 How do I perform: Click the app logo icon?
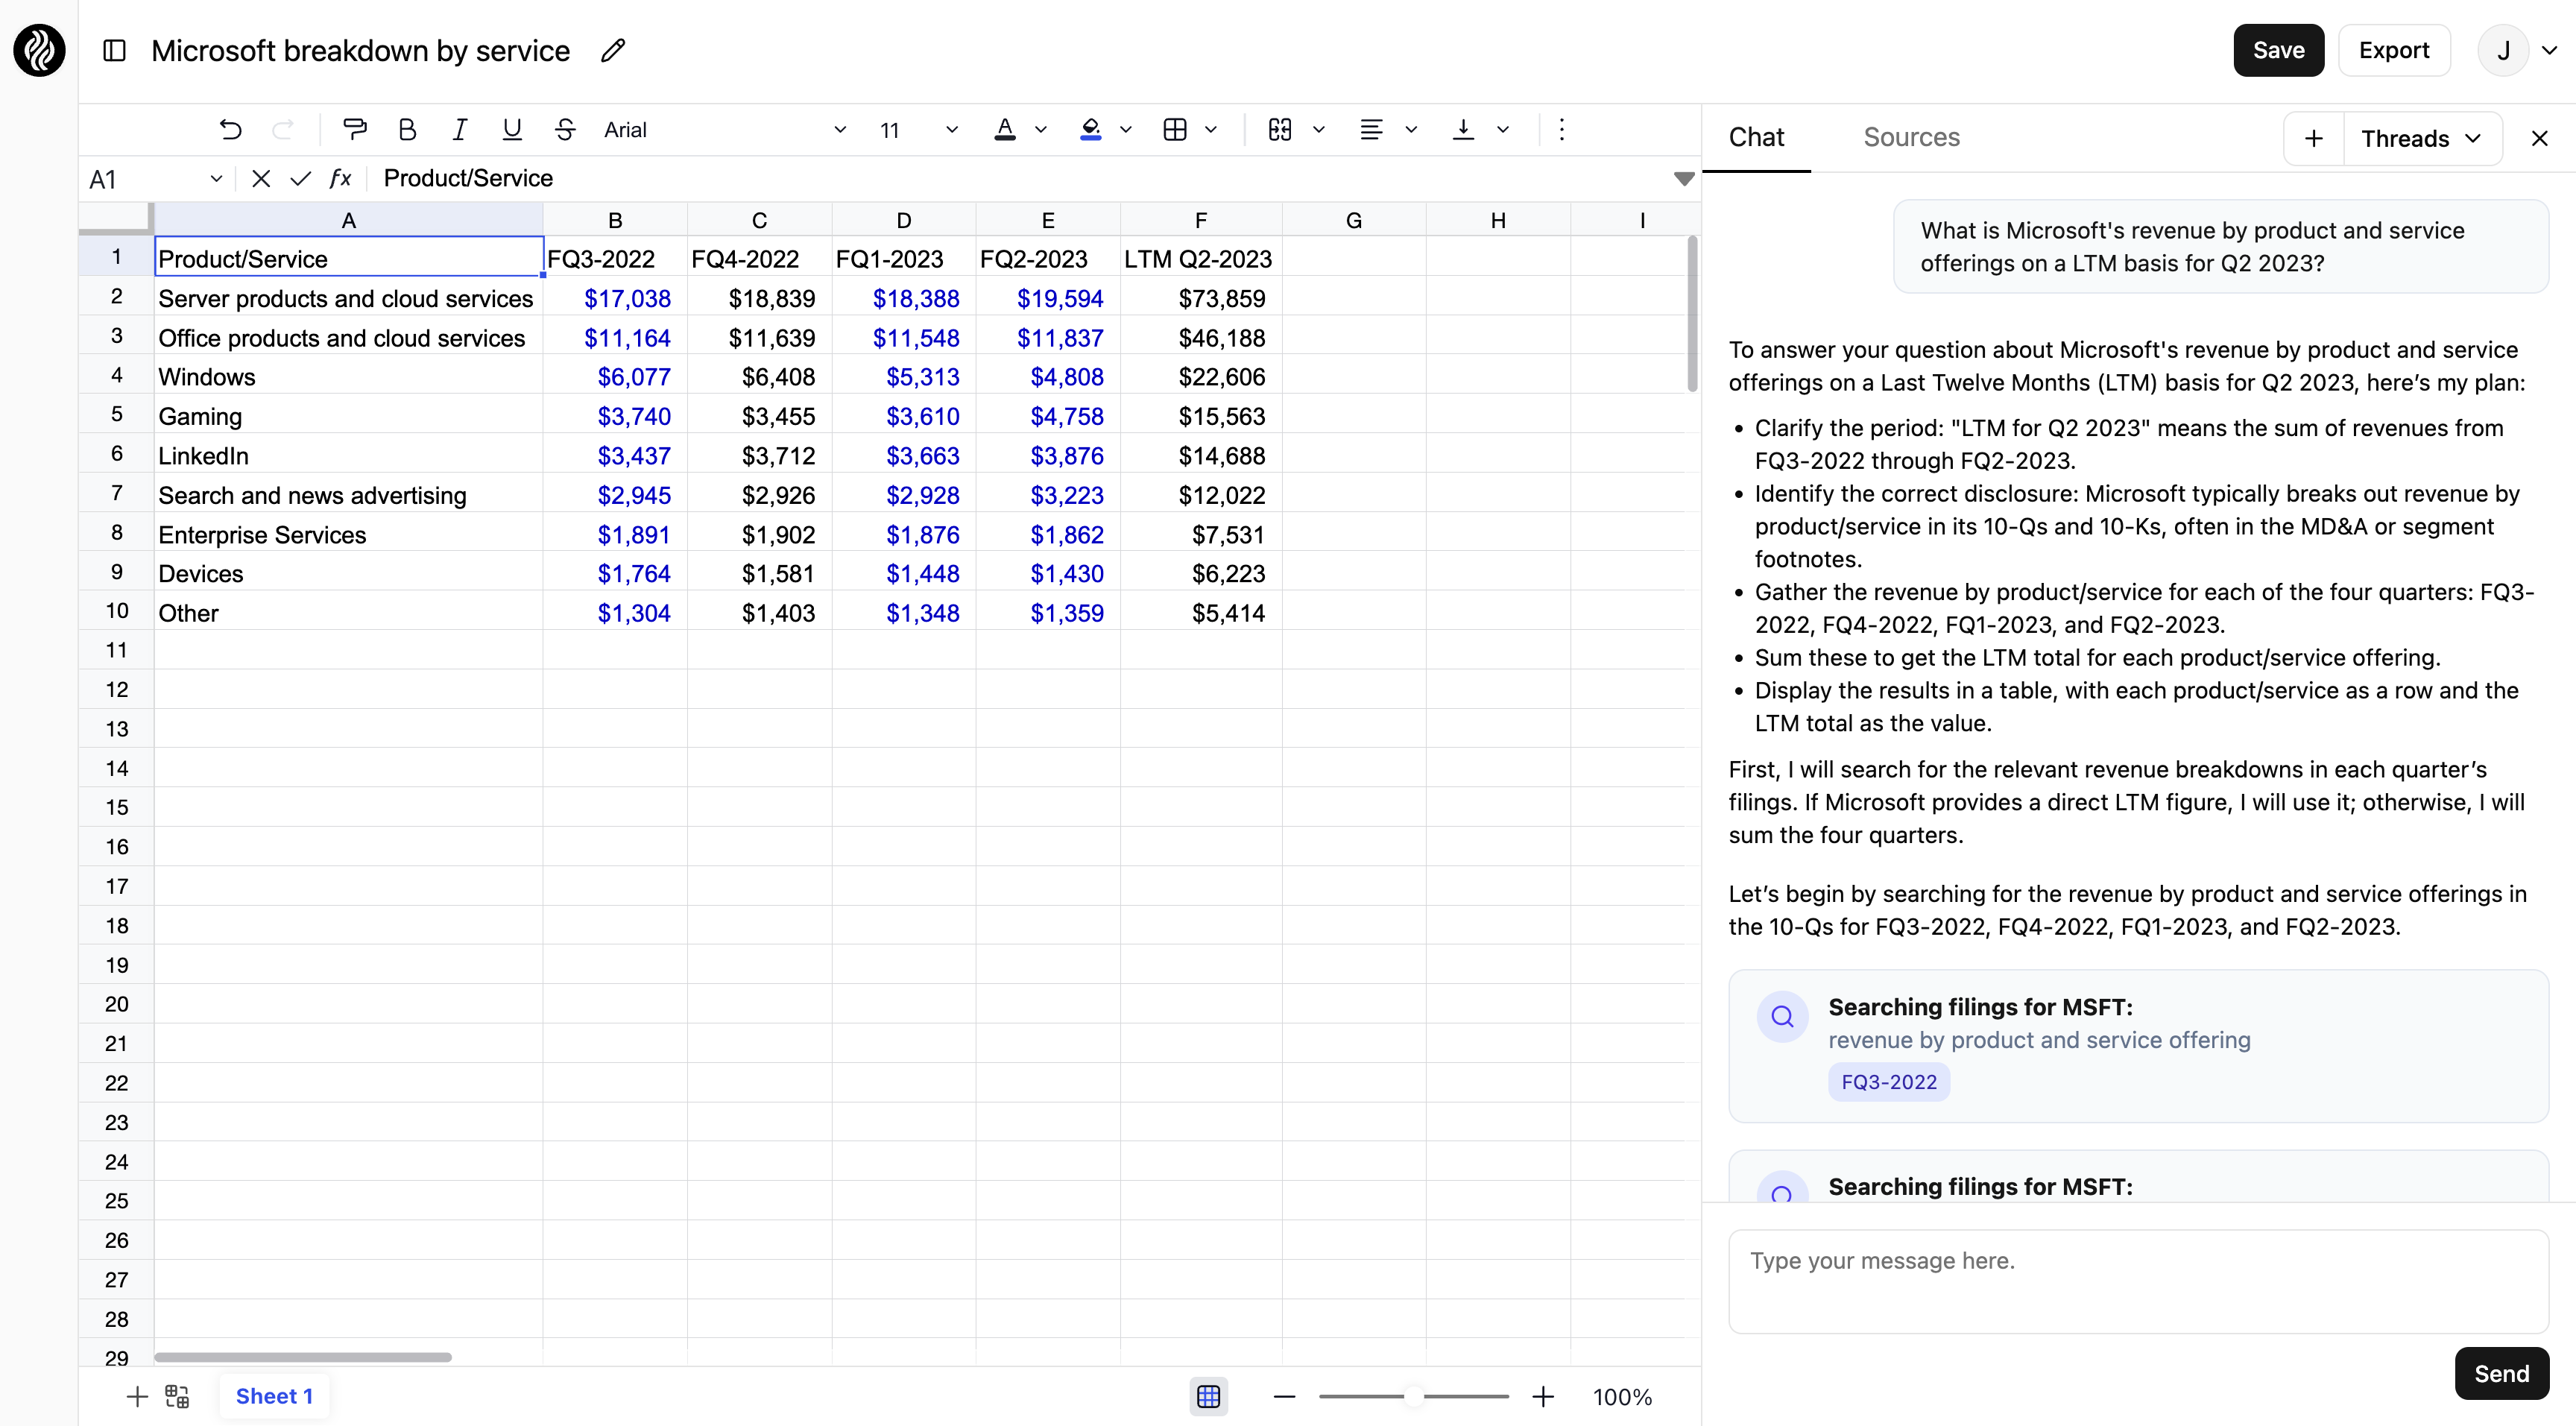coord(39,50)
